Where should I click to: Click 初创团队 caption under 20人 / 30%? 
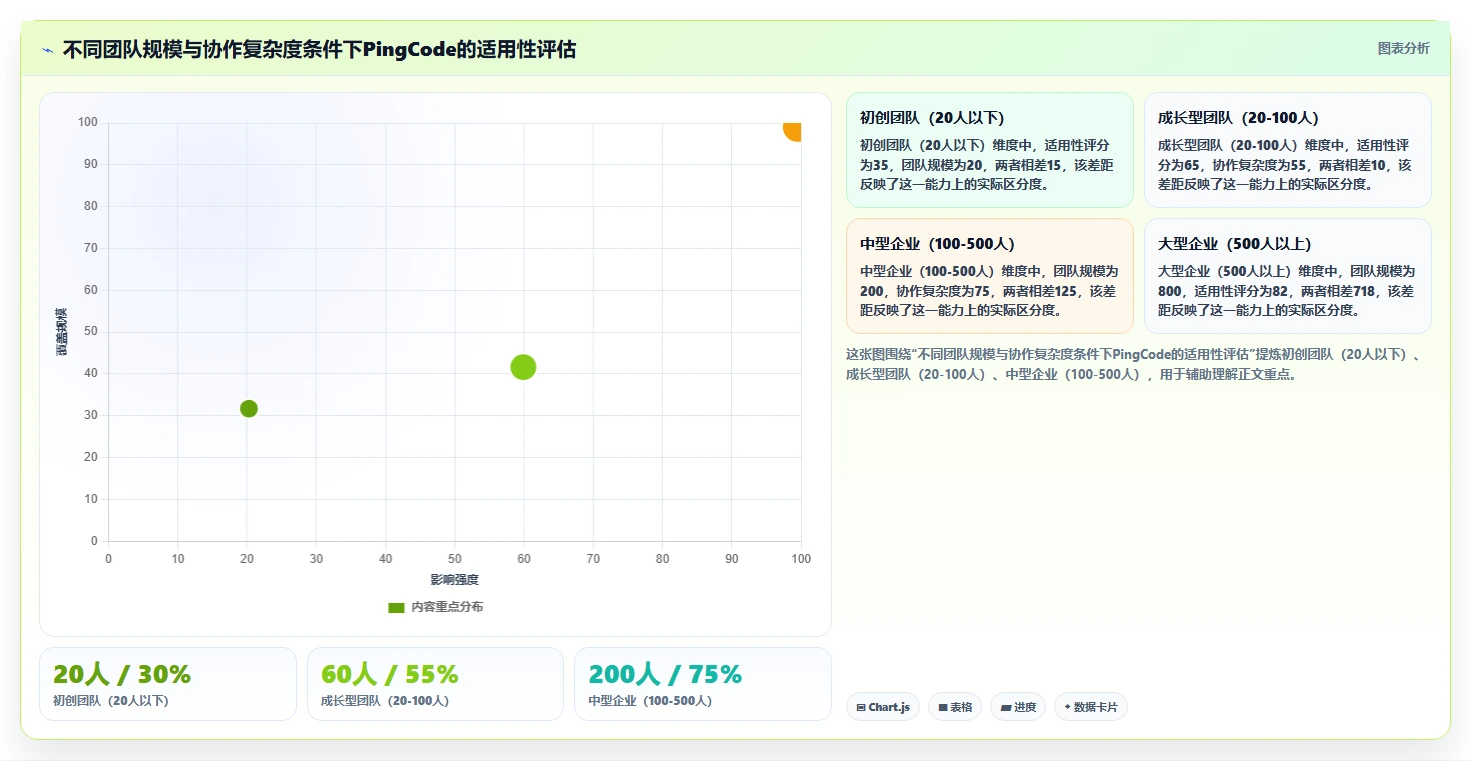tap(111, 701)
